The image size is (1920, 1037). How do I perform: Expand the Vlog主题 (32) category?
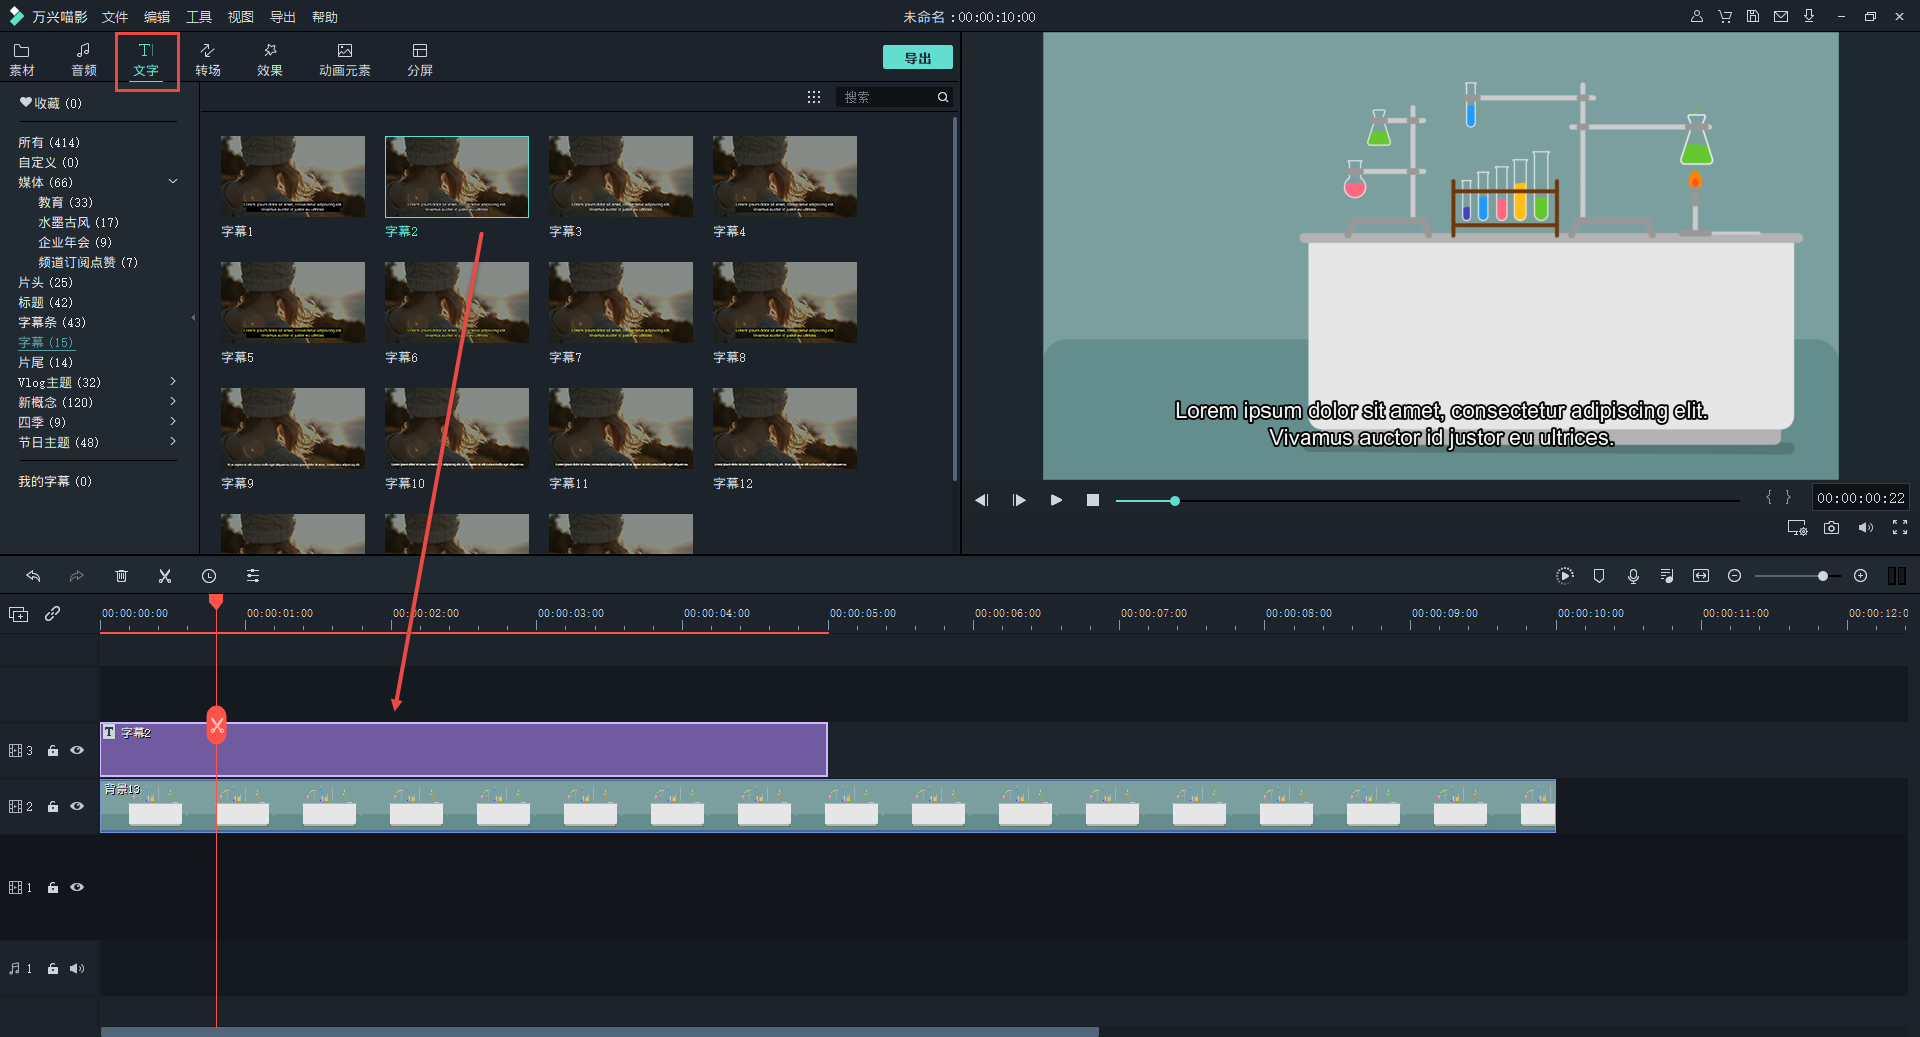[173, 382]
